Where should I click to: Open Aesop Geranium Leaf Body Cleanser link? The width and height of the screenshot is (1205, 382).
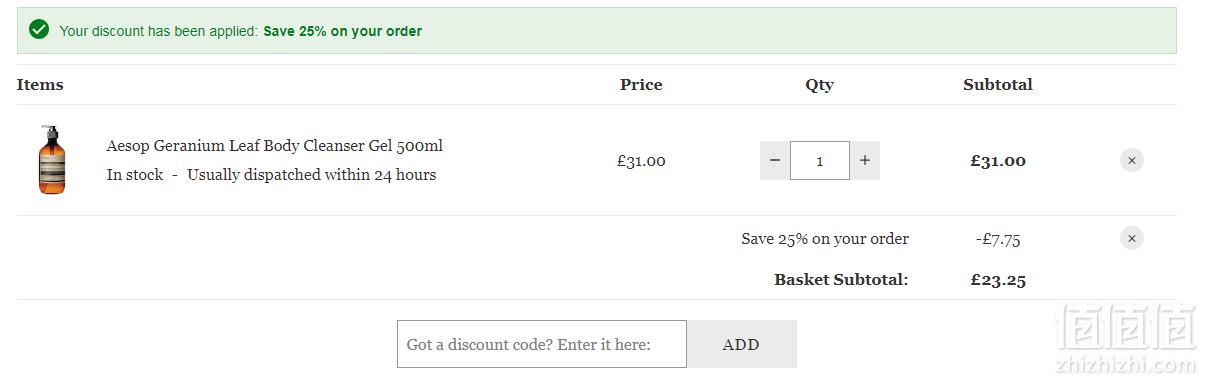point(274,146)
